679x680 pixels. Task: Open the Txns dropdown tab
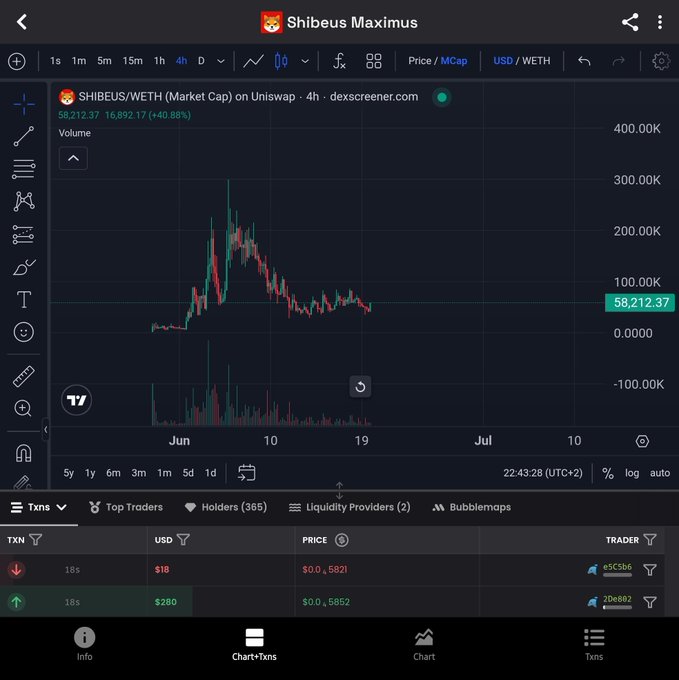(39, 507)
